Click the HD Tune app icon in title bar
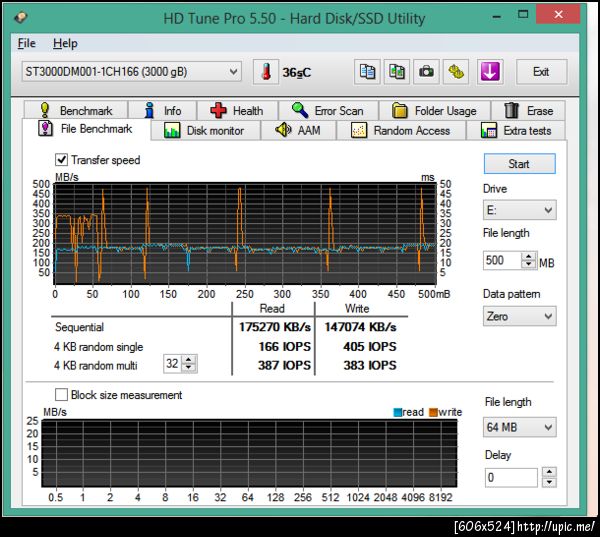600x537 pixels. point(21,17)
